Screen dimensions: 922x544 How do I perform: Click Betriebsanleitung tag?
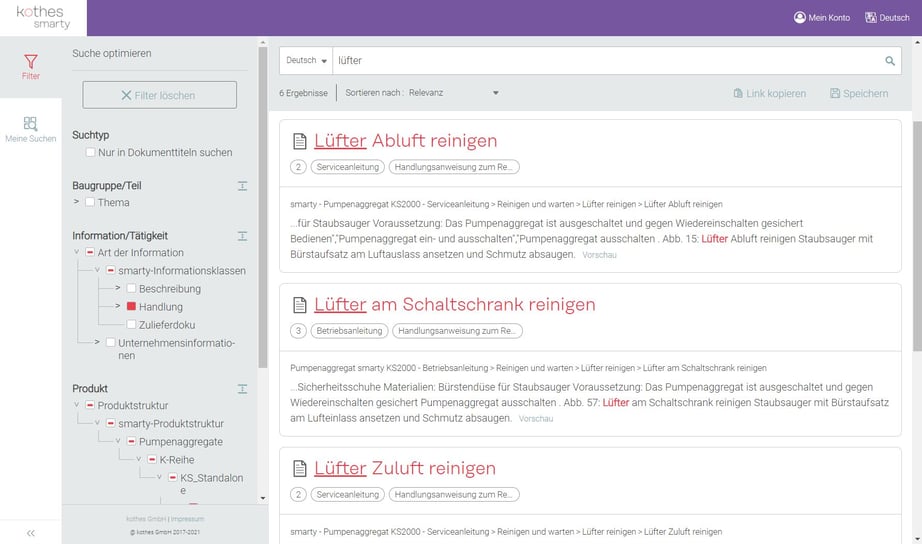tap(349, 331)
